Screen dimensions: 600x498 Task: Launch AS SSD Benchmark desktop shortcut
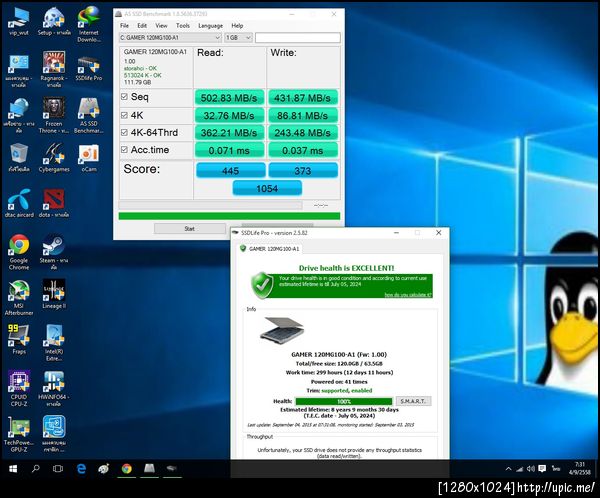tap(89, 115)
